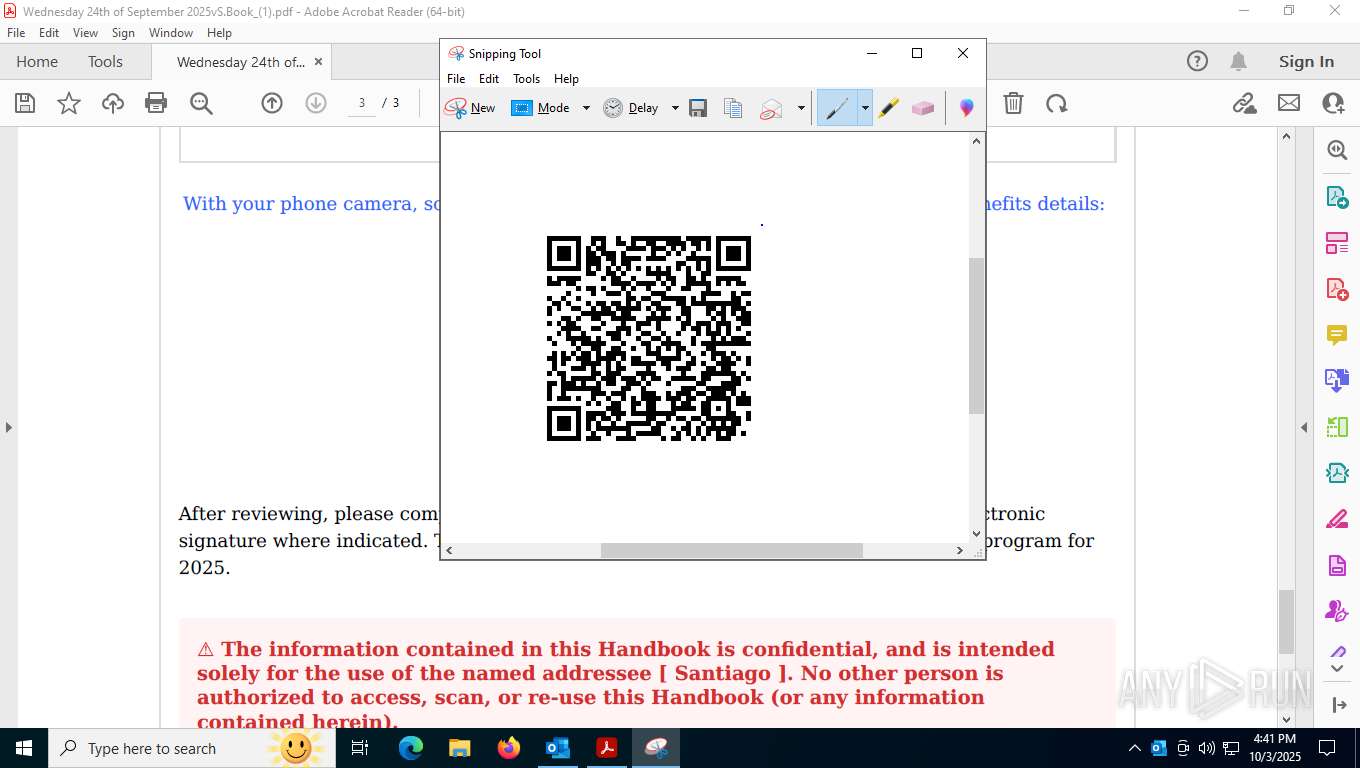Viewport: 1360px width, 768px height.
Task: Expand the left navigation pane arrow
Action: pyautogui.click(x=8, y=427)
